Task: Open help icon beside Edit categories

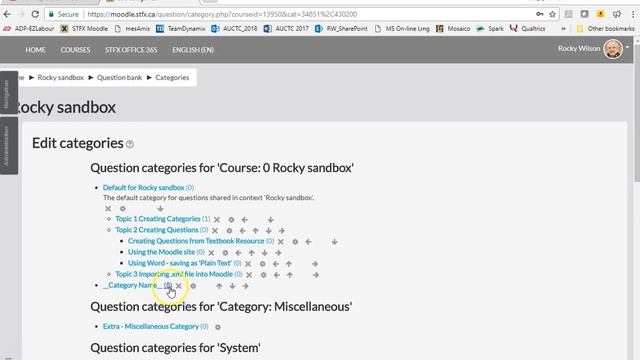Action: [130, 144]
